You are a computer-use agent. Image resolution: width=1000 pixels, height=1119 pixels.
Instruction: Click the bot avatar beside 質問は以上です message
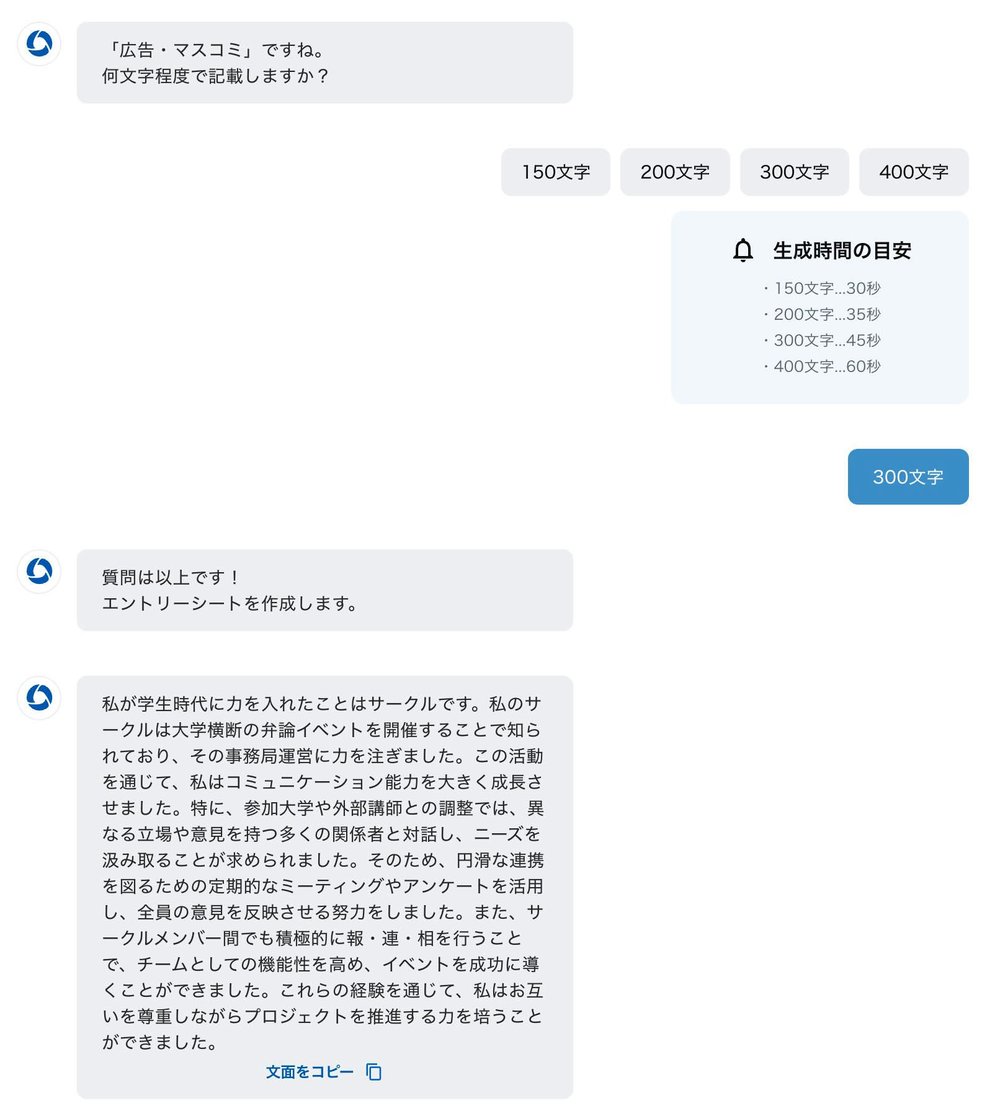coord(39,571)
